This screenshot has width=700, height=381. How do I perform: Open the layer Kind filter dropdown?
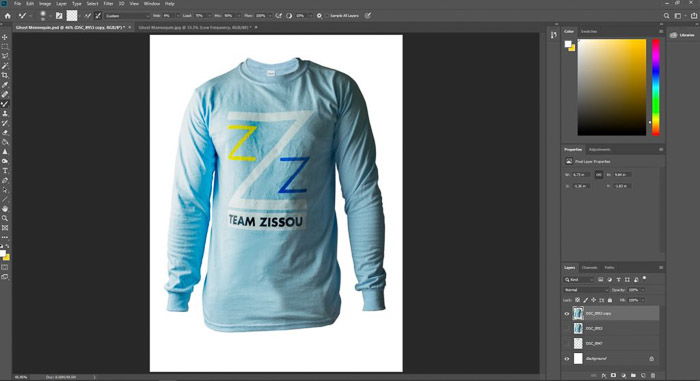point(579,280)
